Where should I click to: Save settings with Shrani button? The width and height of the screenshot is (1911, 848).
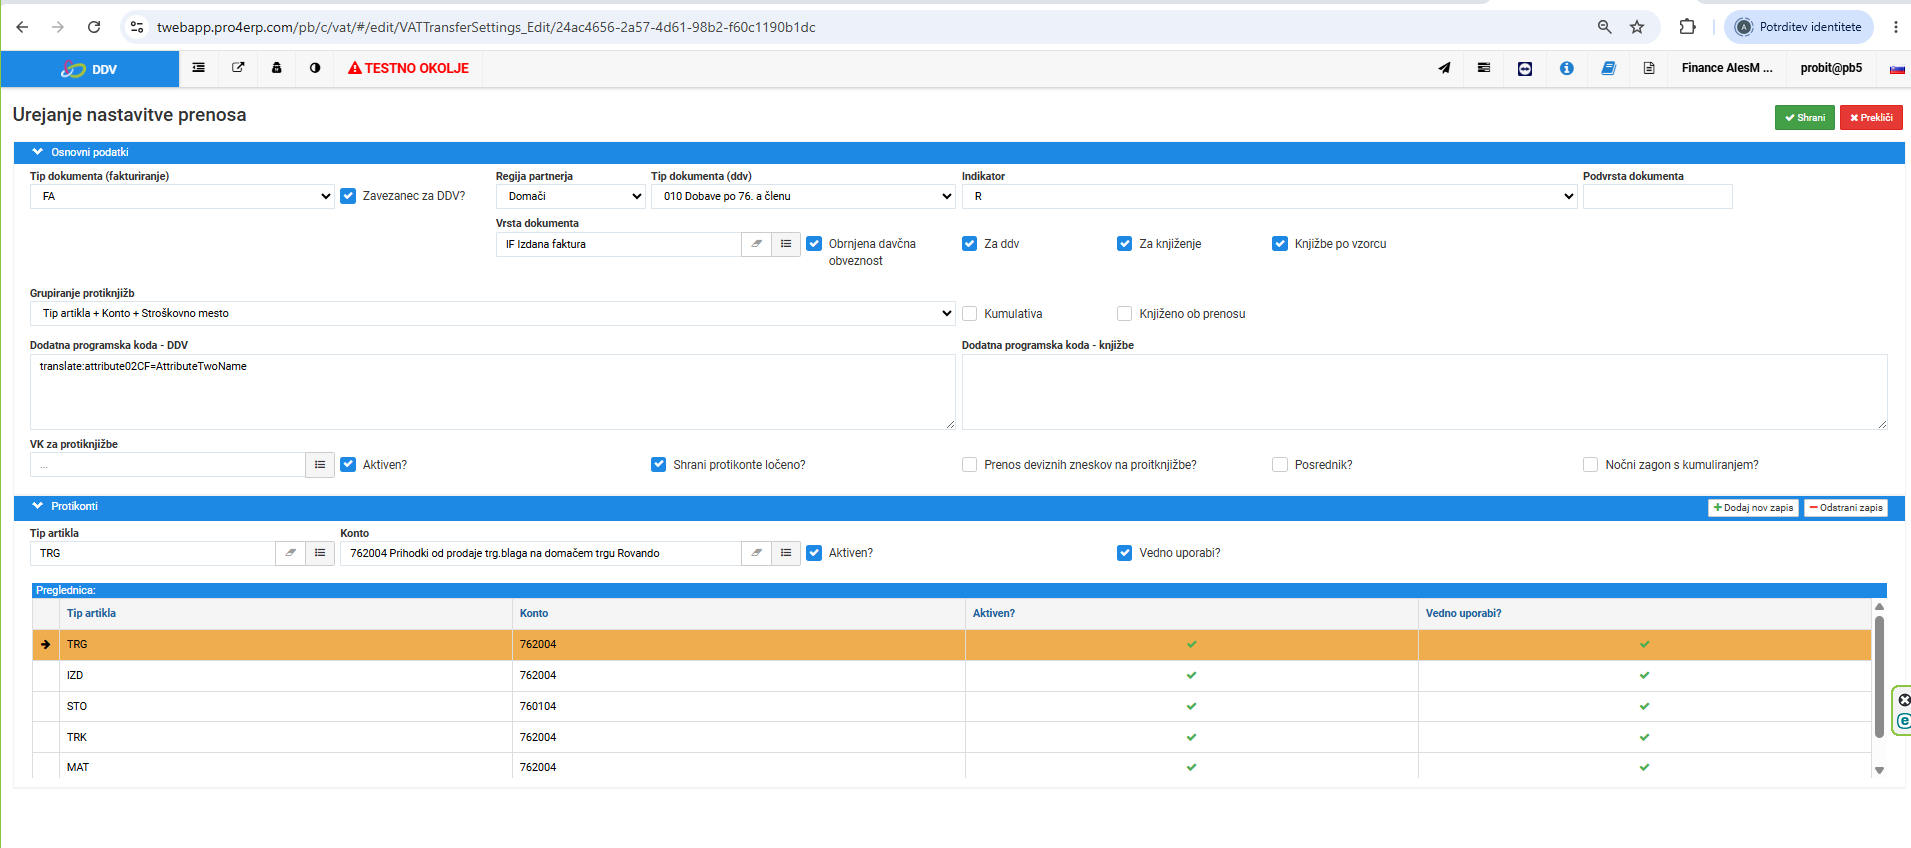(x=1805, y=118)
